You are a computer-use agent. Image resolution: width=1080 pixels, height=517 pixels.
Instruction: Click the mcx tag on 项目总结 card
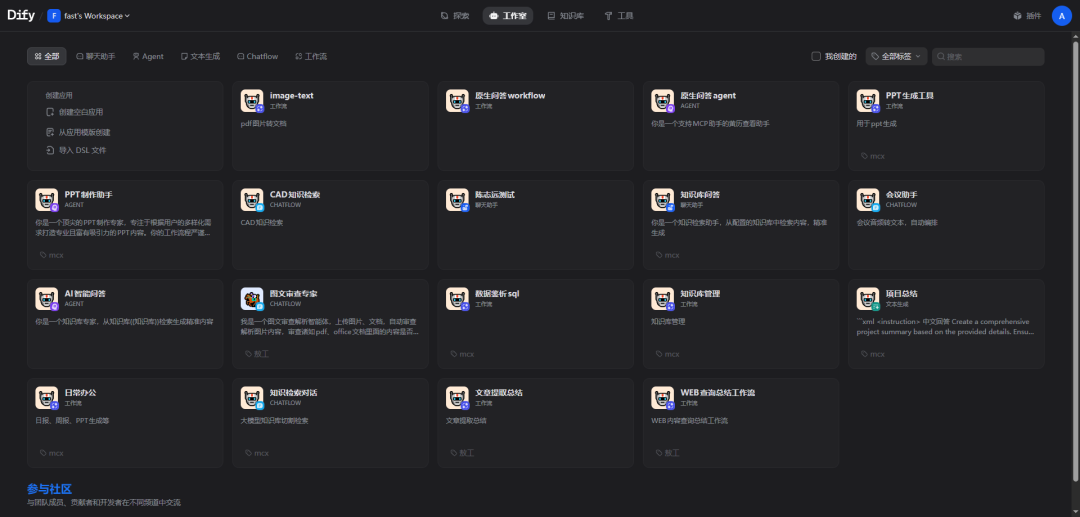[877, 354]
